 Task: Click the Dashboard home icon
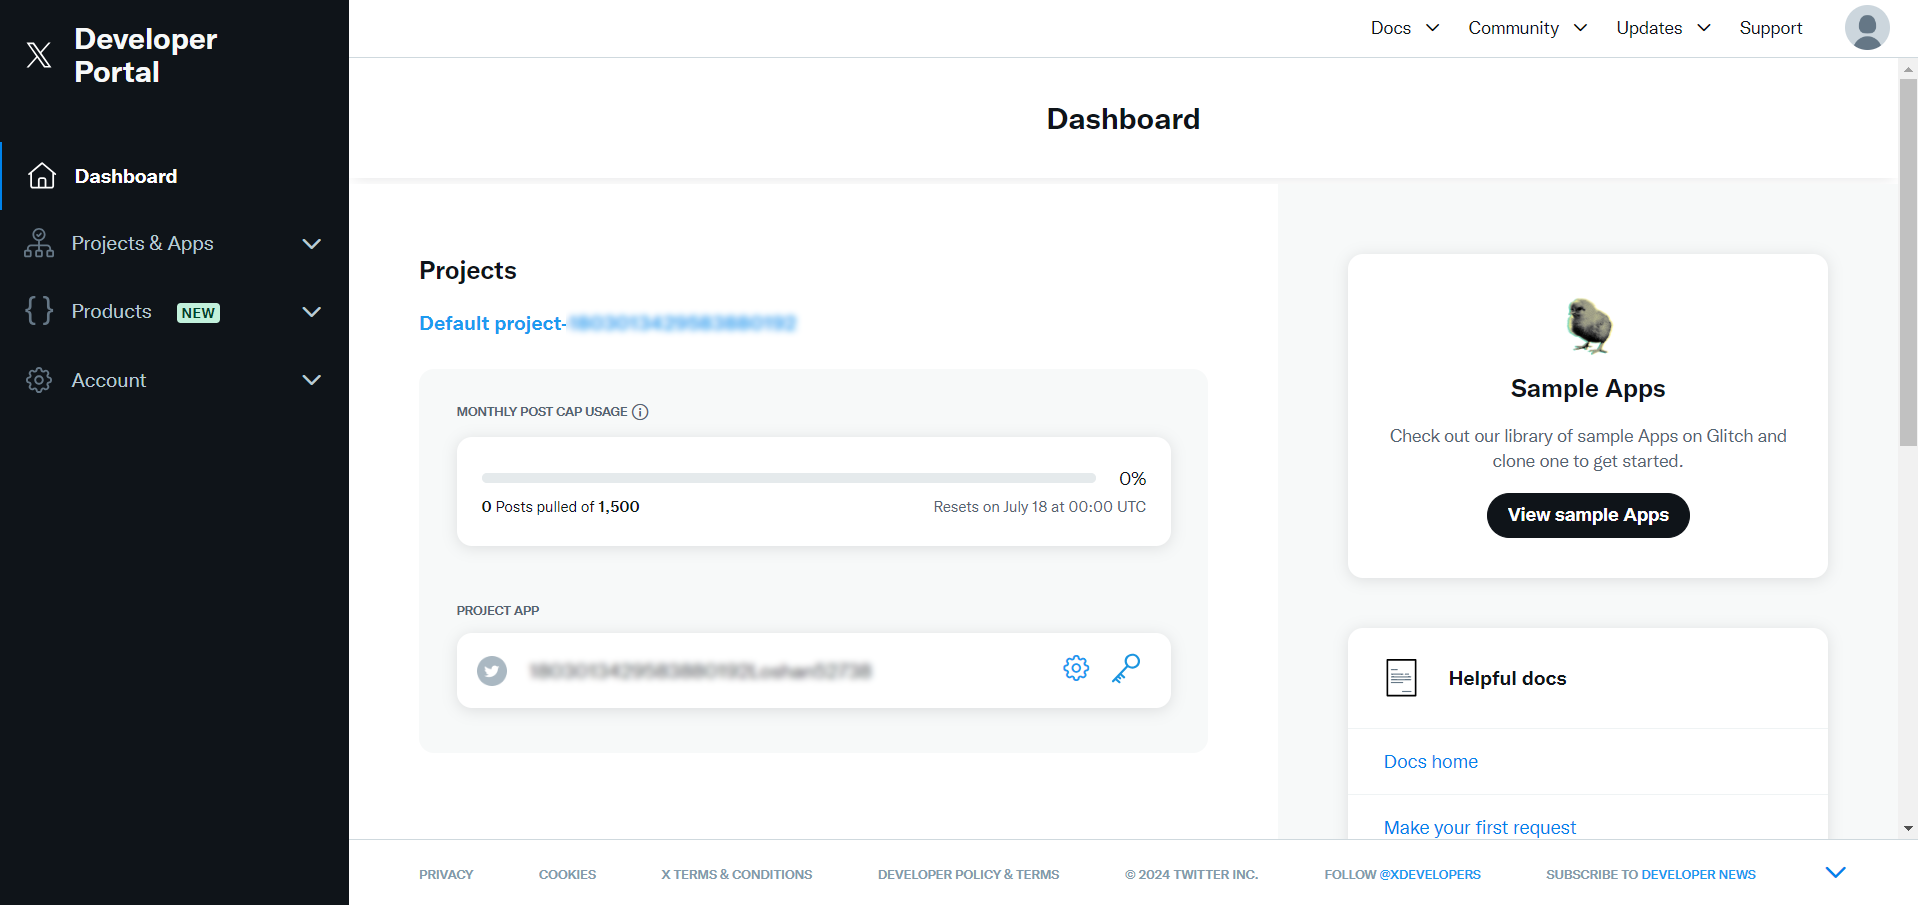pos(42,176)
